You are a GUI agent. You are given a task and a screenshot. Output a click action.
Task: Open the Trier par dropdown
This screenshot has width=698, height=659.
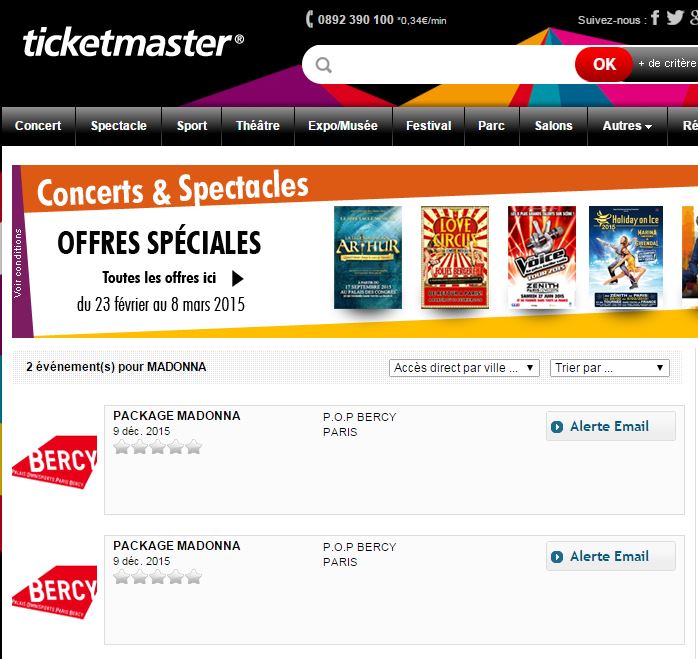point(609,368)
